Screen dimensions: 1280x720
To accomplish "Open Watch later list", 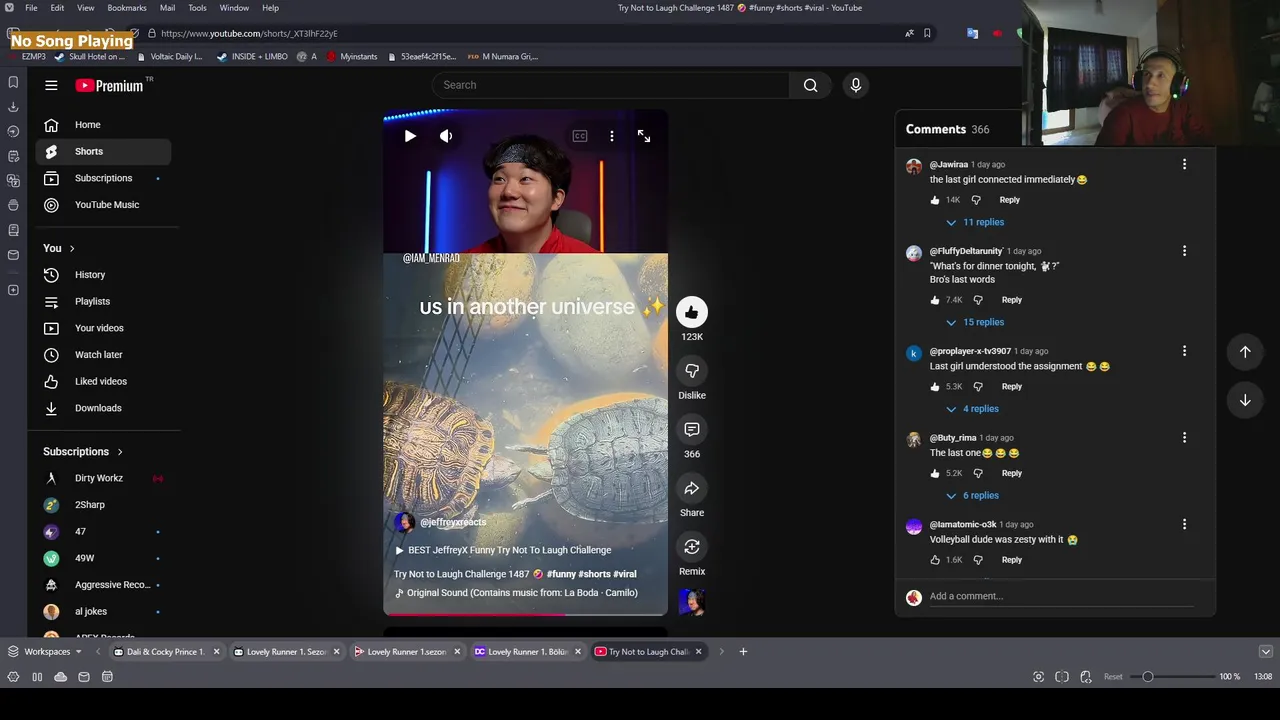I will point(103,355).
